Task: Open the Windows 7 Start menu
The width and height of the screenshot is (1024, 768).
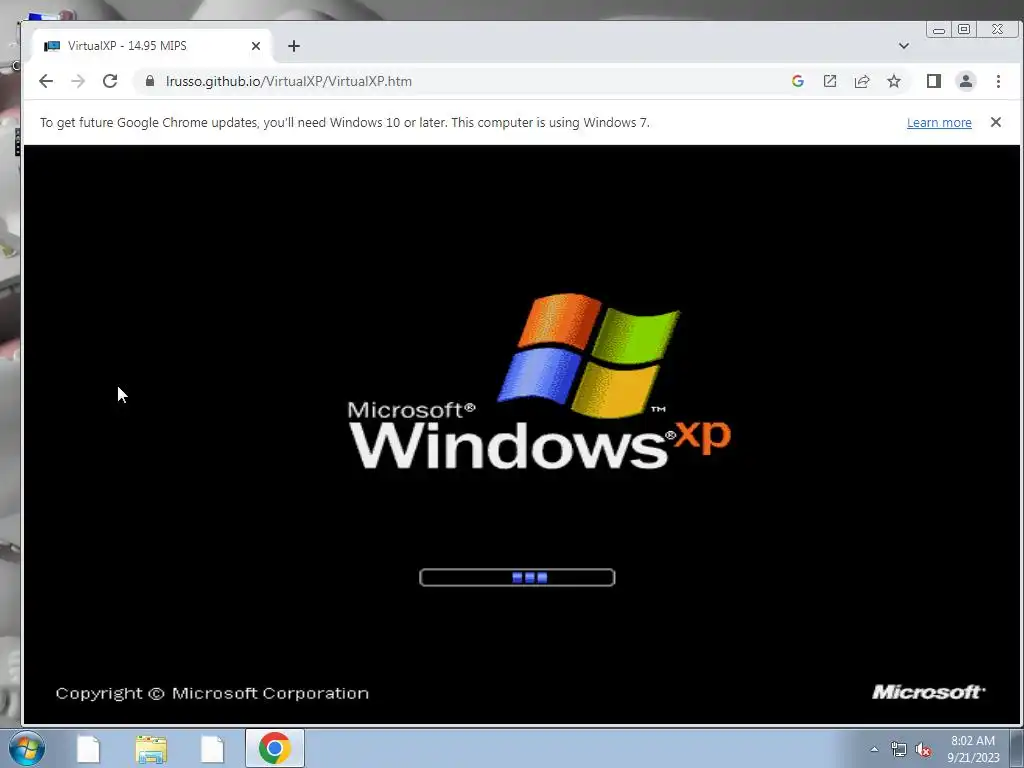Action: (x=27, y=748)
